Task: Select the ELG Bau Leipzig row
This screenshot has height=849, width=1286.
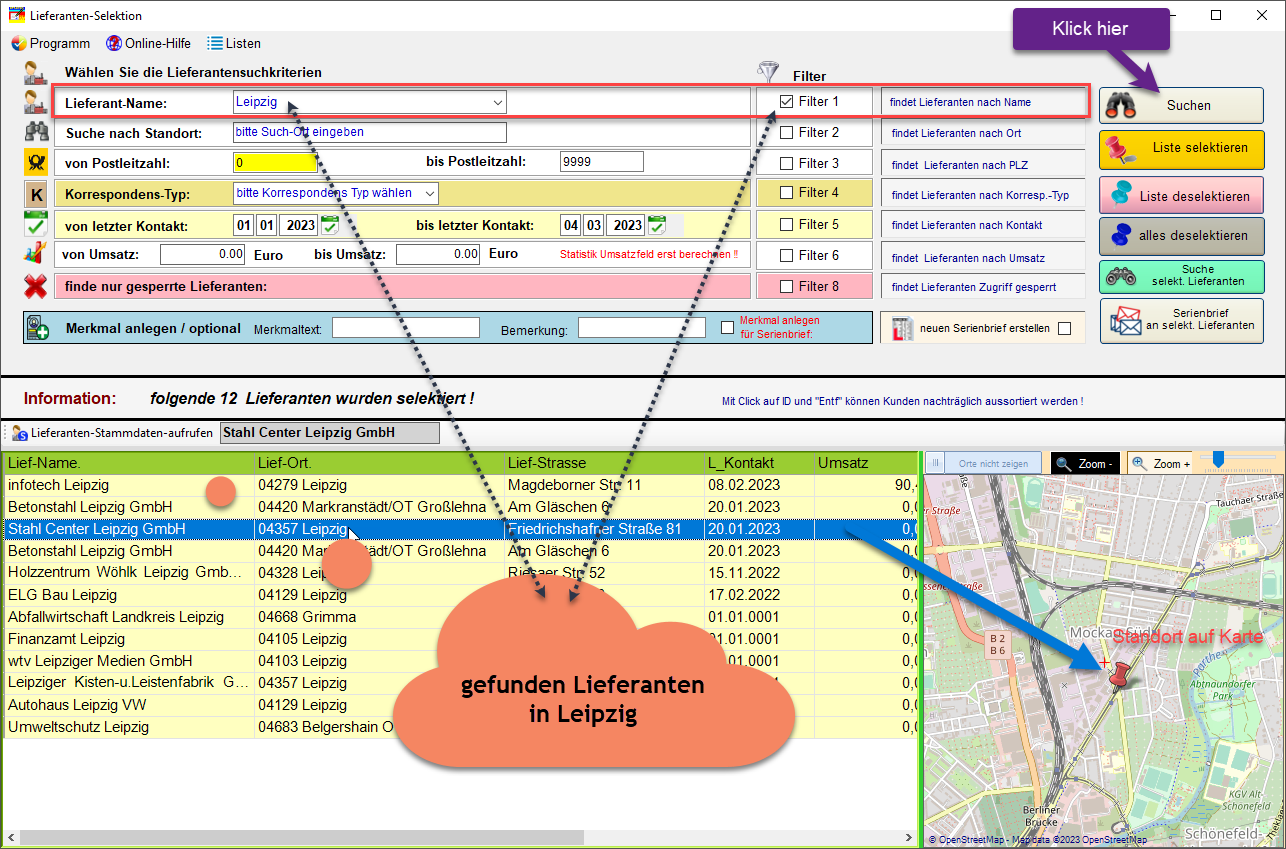Action: 460,595
